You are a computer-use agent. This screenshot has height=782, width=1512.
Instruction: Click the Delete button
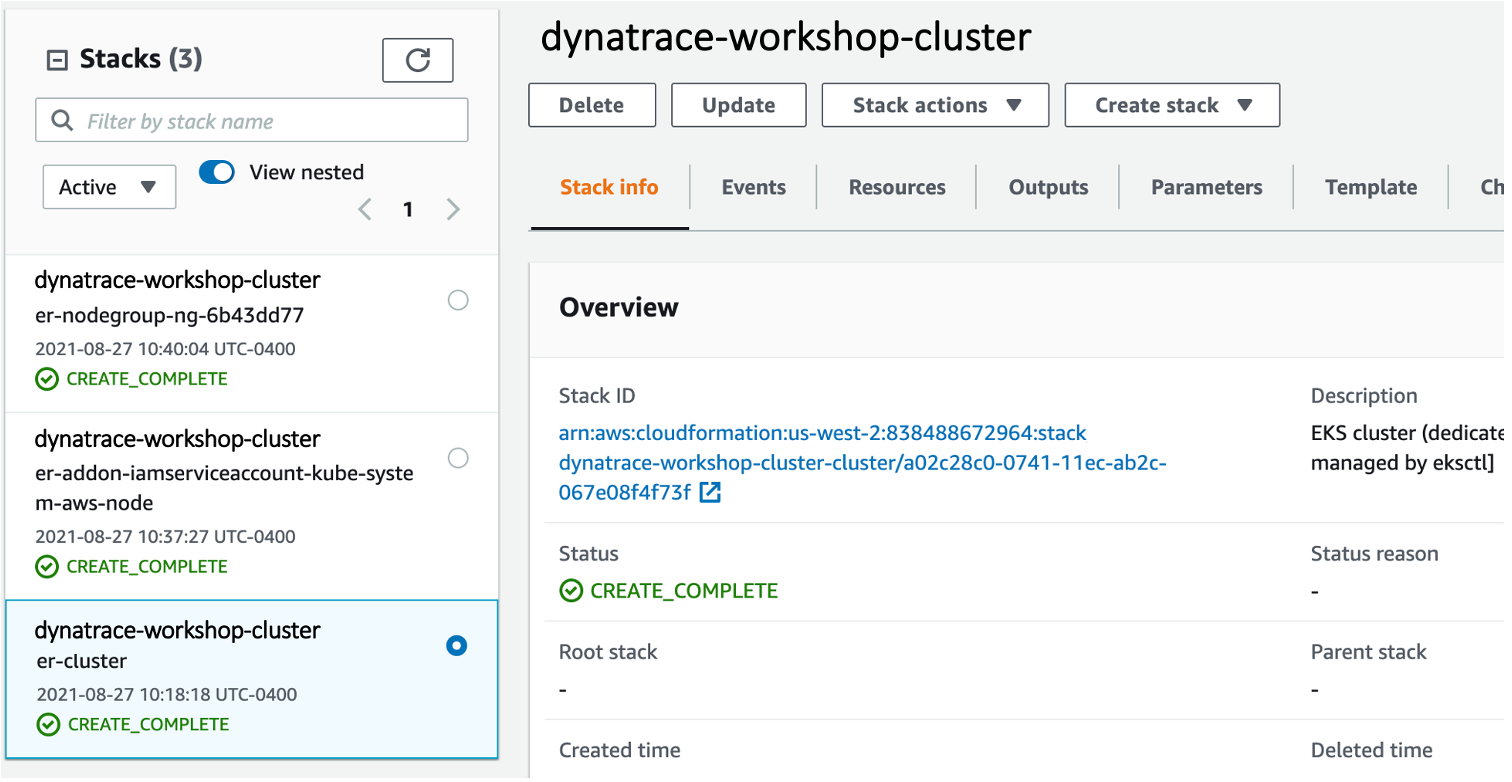592,105
